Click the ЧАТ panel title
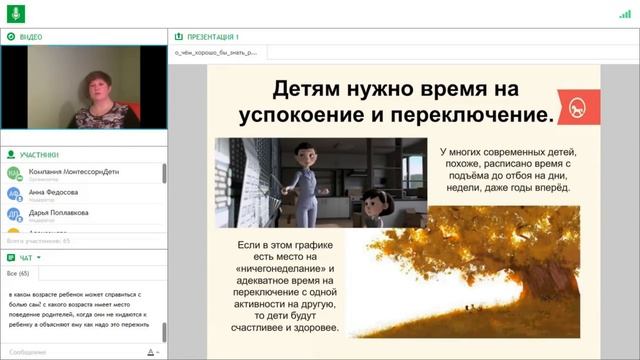Image resolution: width=640 pixels, height=360 pixels. [26, 258]
